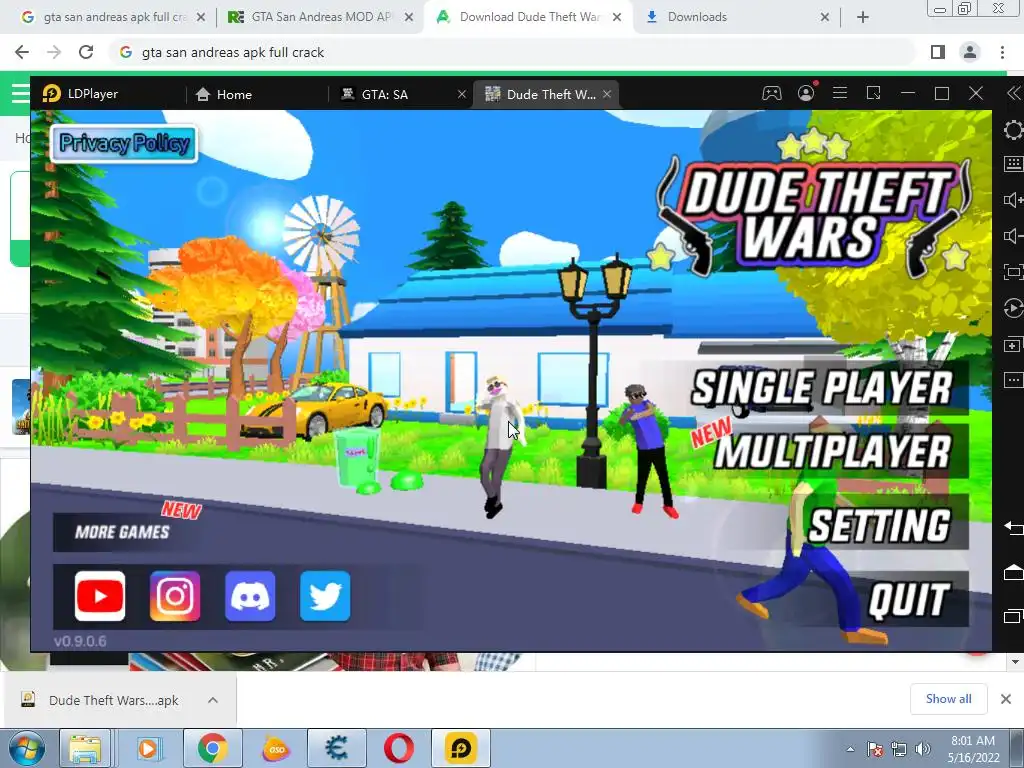Click LDPlayer logo in title bar
Image resolution: width=1024 pixels, height=768 pixels.
tap(52, 94)
